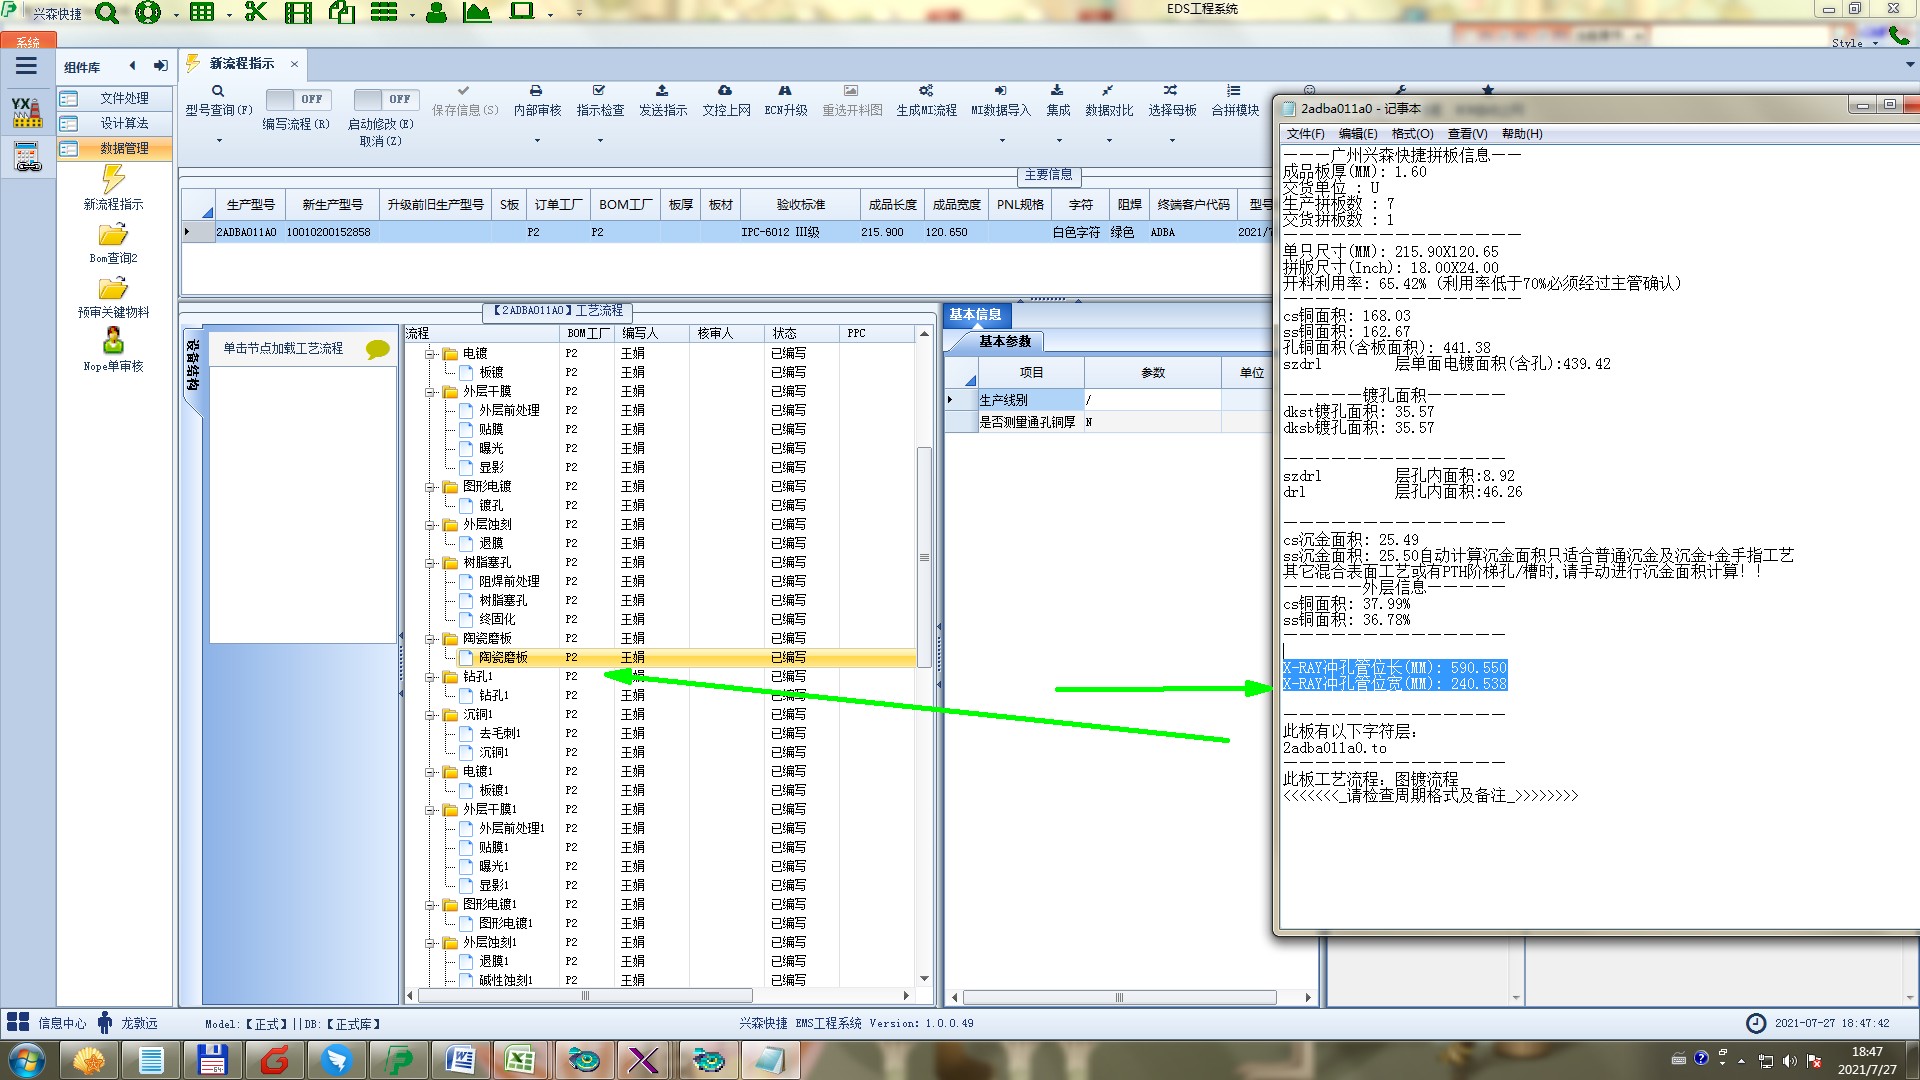Viewport: 1920px width, 1080px height.
Task: Switch to 基本参数 tab
Action: [1004, 342]
